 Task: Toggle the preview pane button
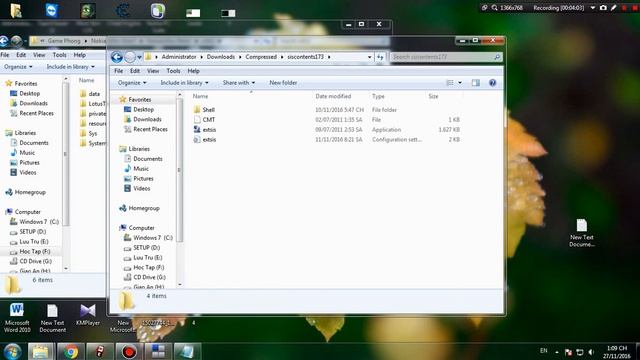(x=476, y=83)
